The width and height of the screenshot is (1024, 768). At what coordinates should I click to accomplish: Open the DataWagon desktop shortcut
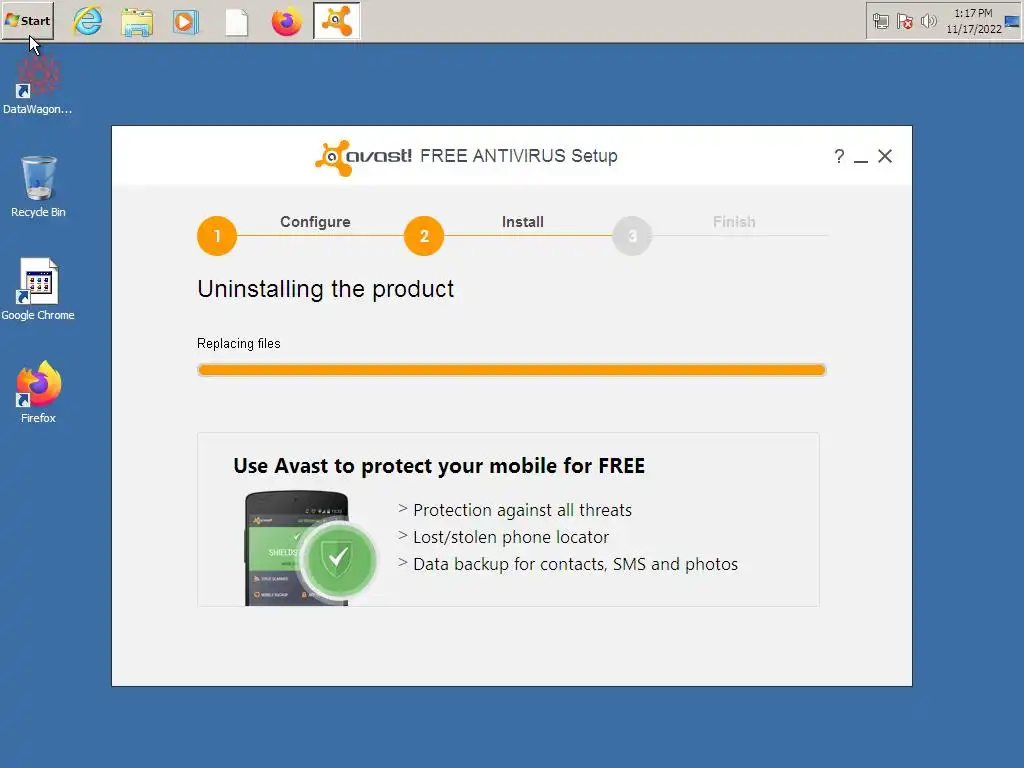[x=37, y=86]
